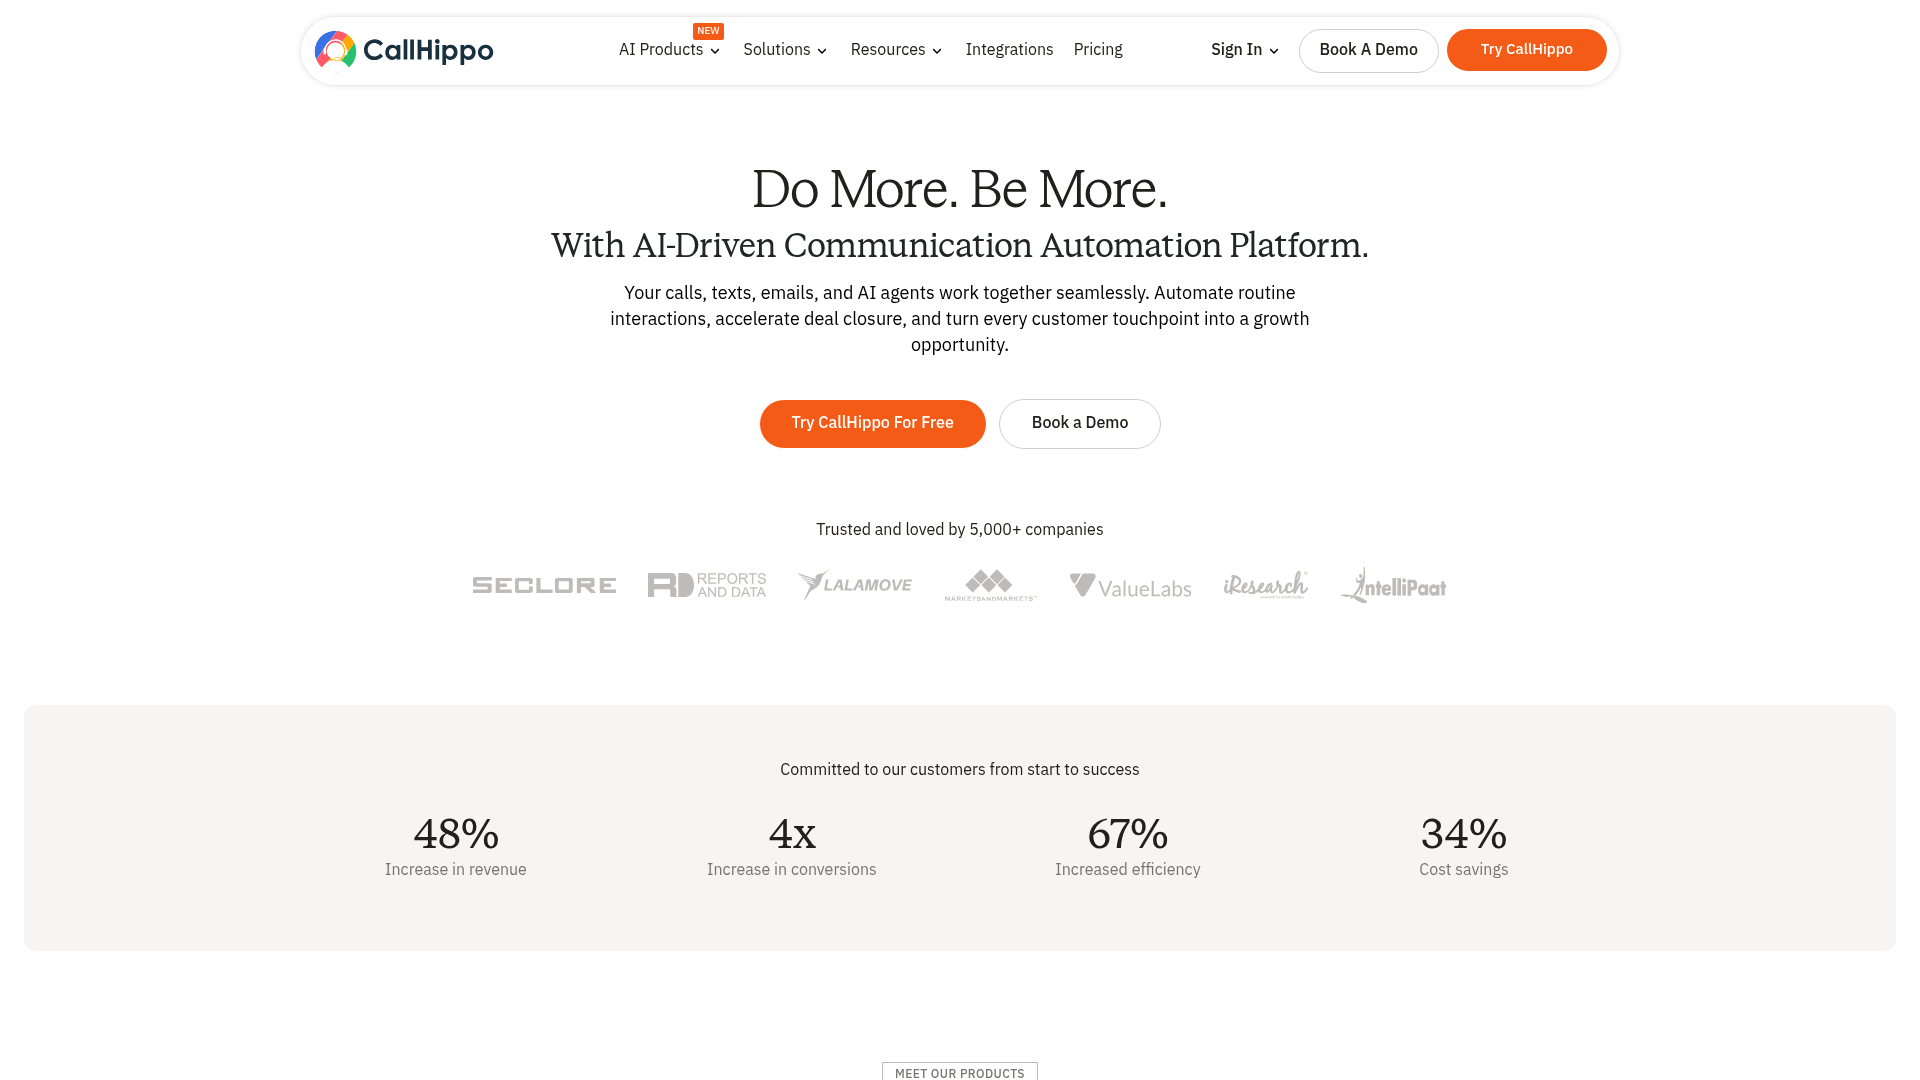Click the NEW badge above AI Products
Image resolution: width=1920 pixels, height=1080 pixels.
pos(708,31)
